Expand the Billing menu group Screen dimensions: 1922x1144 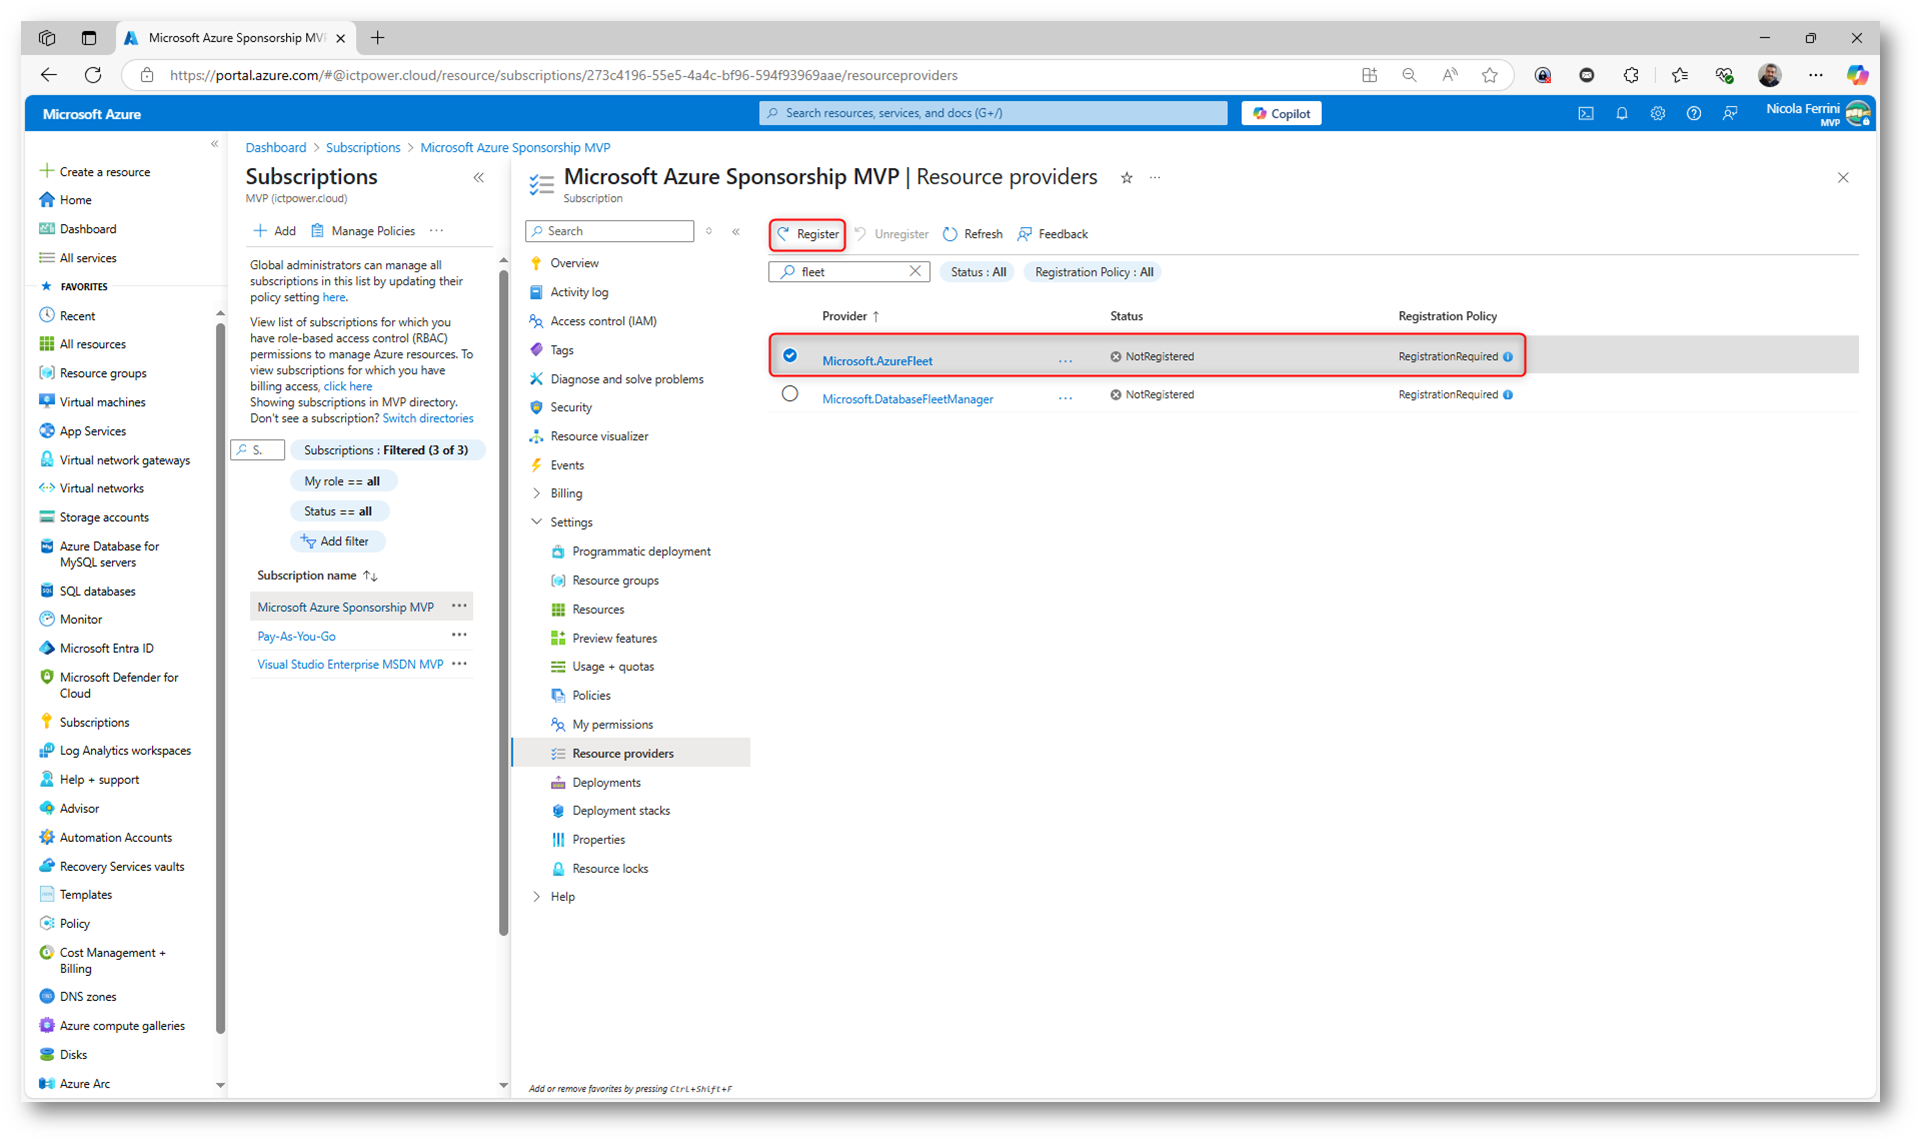537,494
